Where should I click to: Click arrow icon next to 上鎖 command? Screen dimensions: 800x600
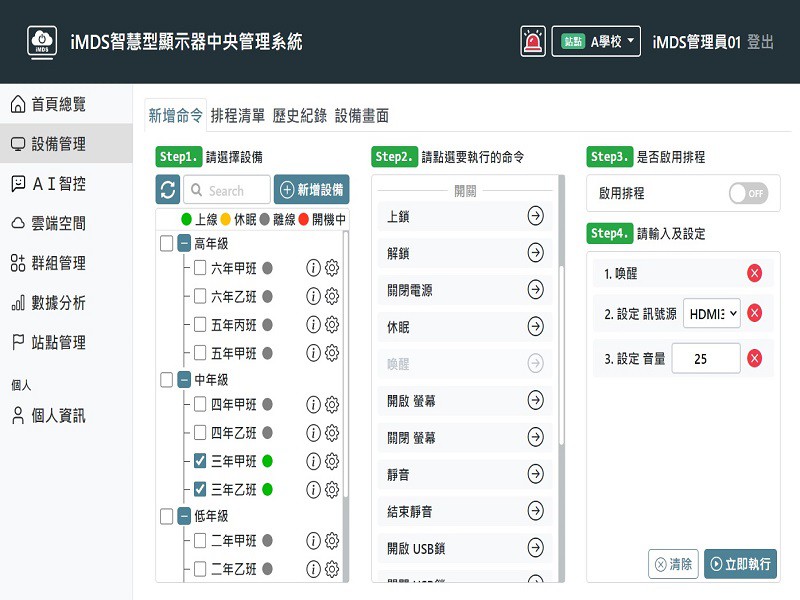click(x=536, y=217)
